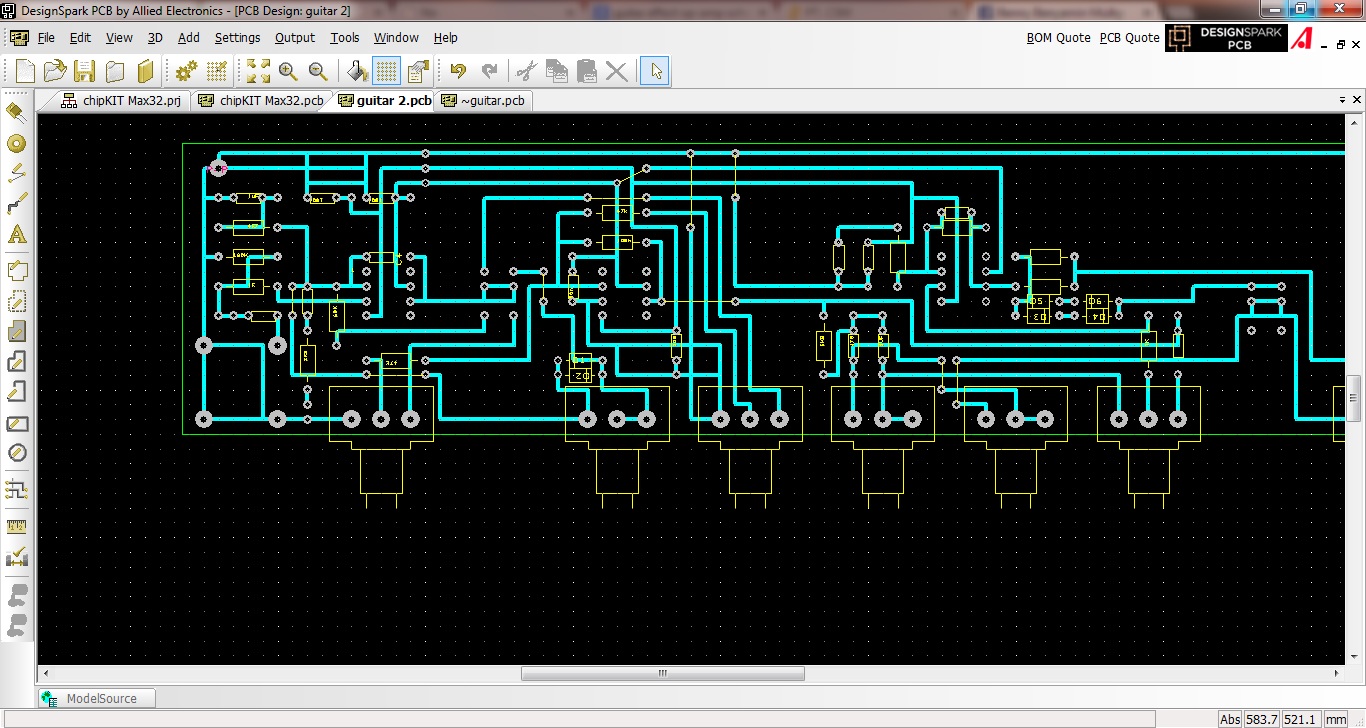The width and height of the screenshot is (1366, 728).
Task: Toggle the ModelSource panel tab at bottom
Action: (96, 698)
